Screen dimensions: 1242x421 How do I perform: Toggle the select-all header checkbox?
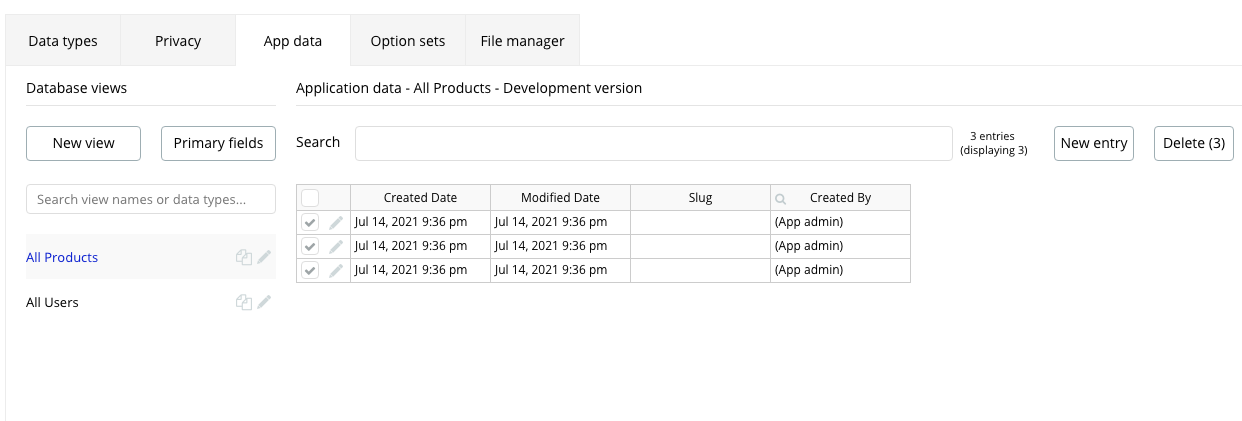point(310,198)
